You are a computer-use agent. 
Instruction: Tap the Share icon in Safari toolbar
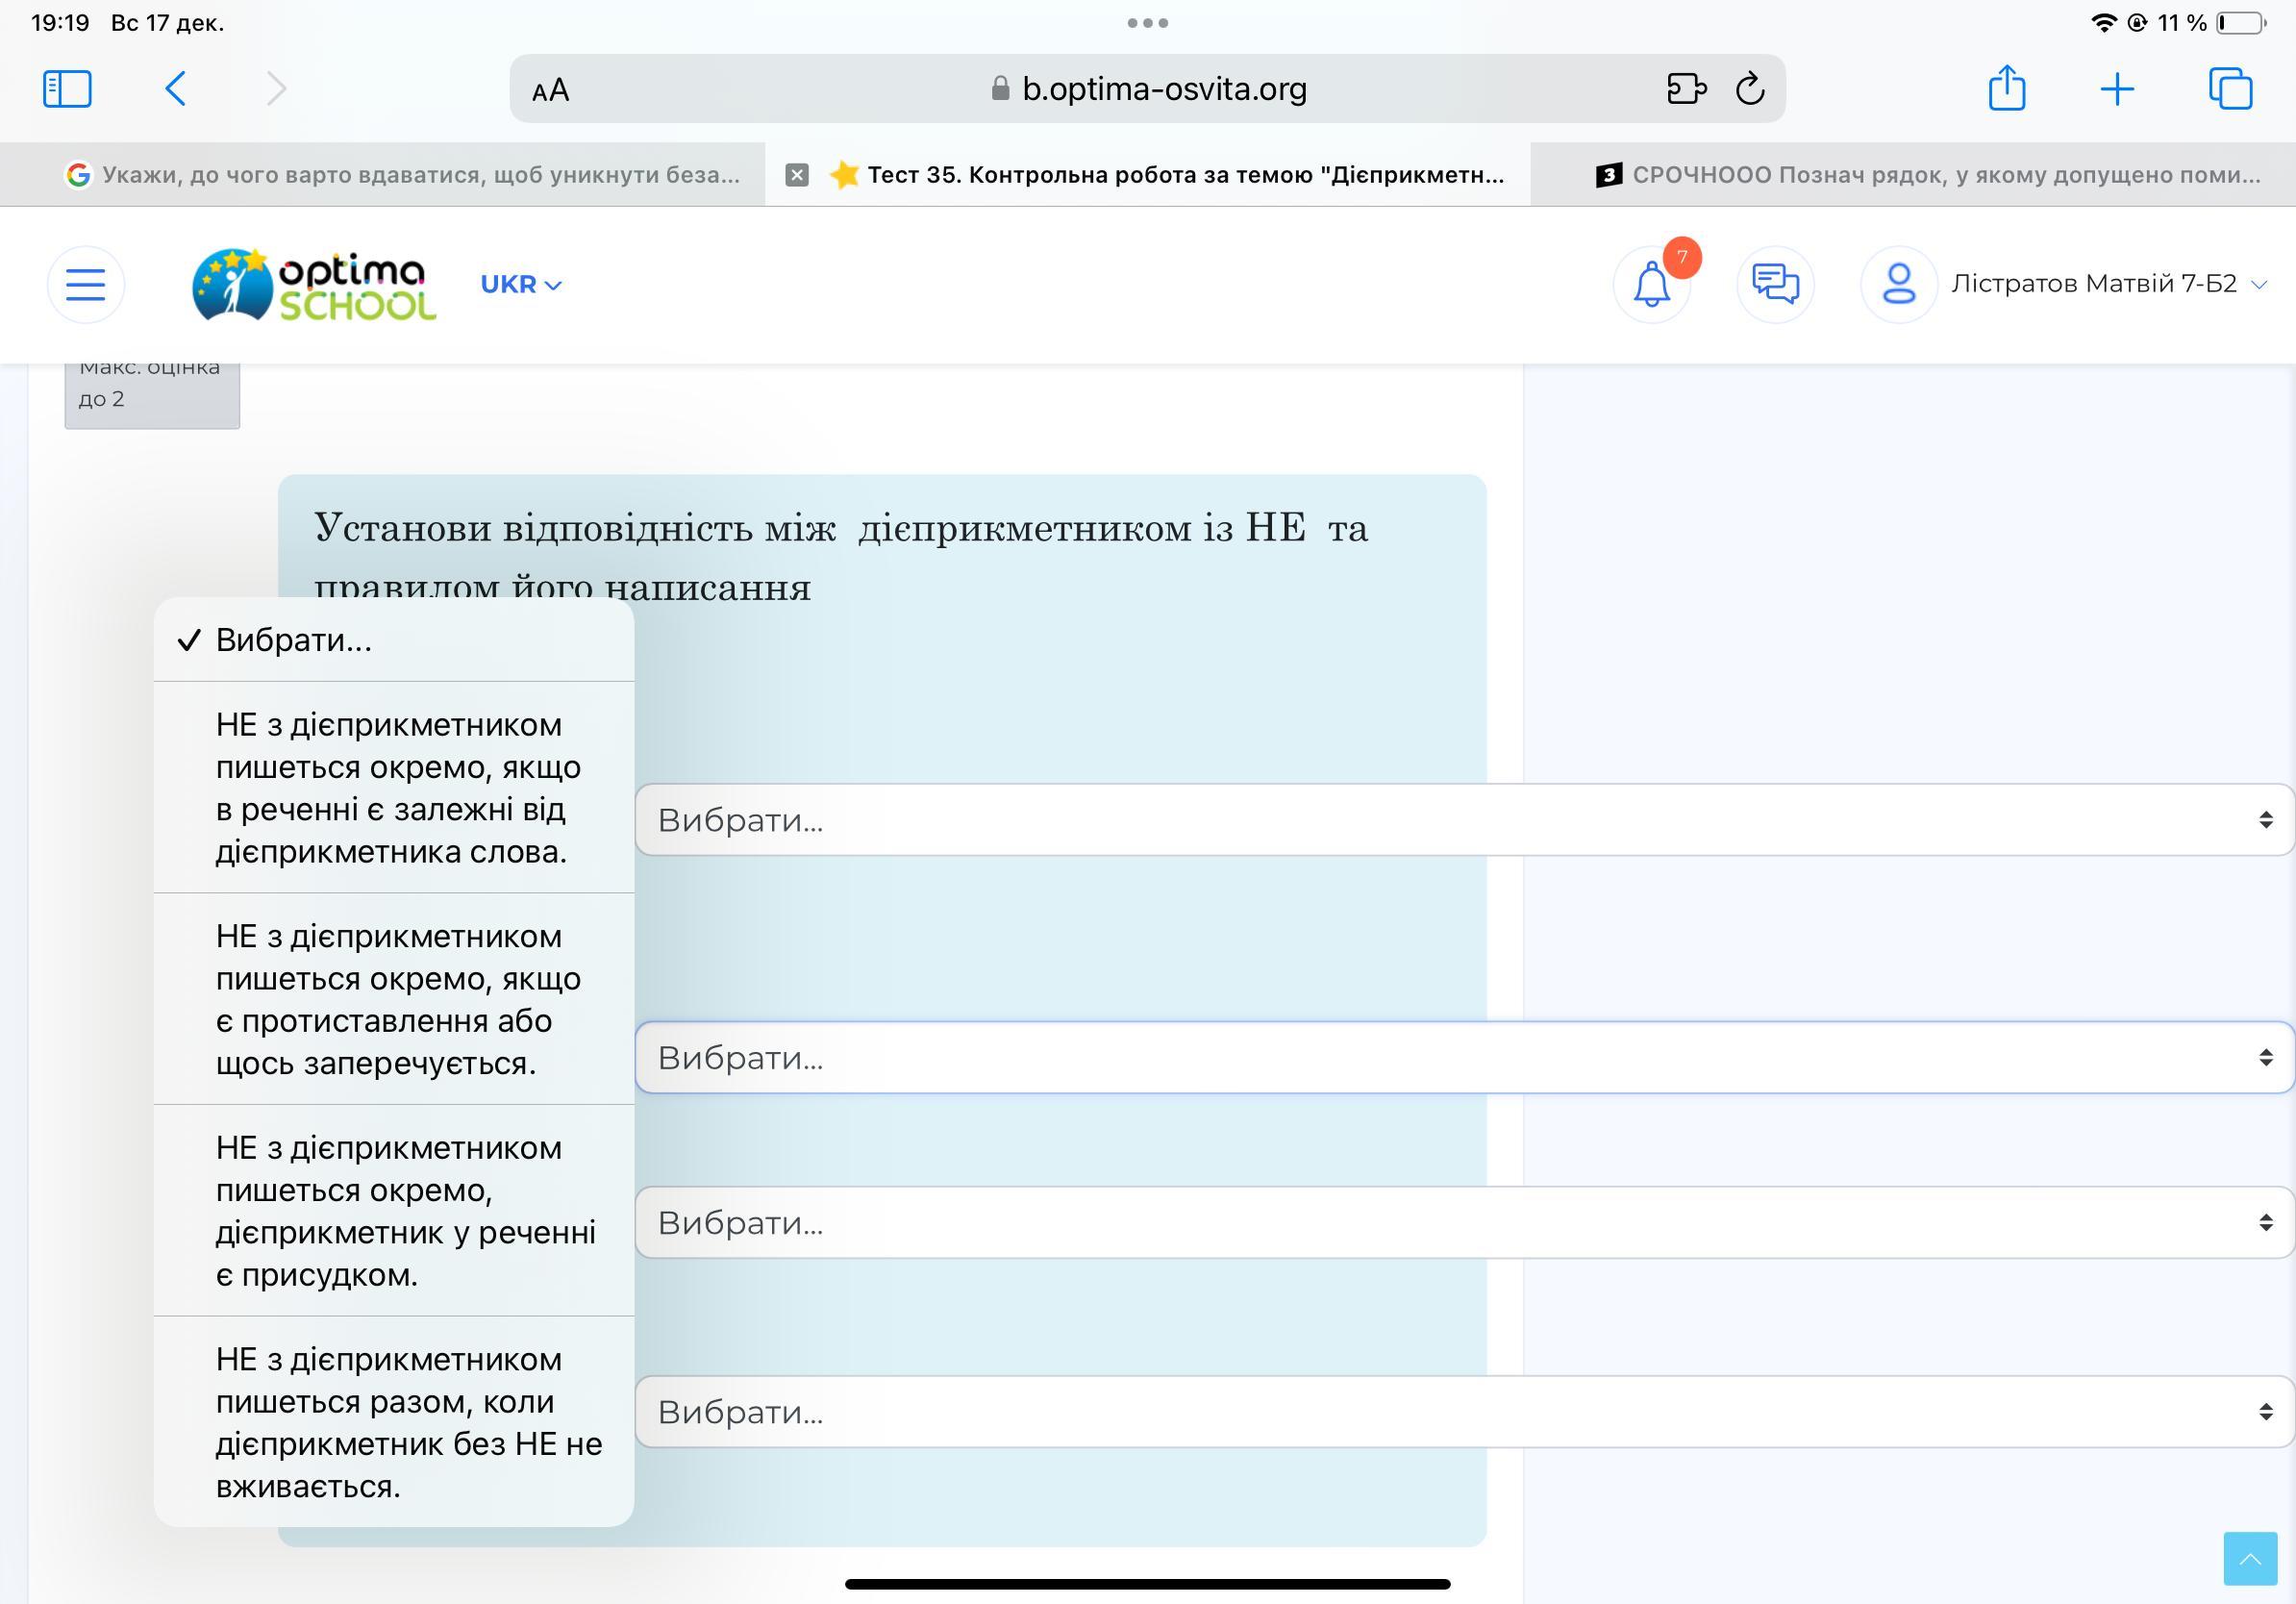pos(2006,89)
